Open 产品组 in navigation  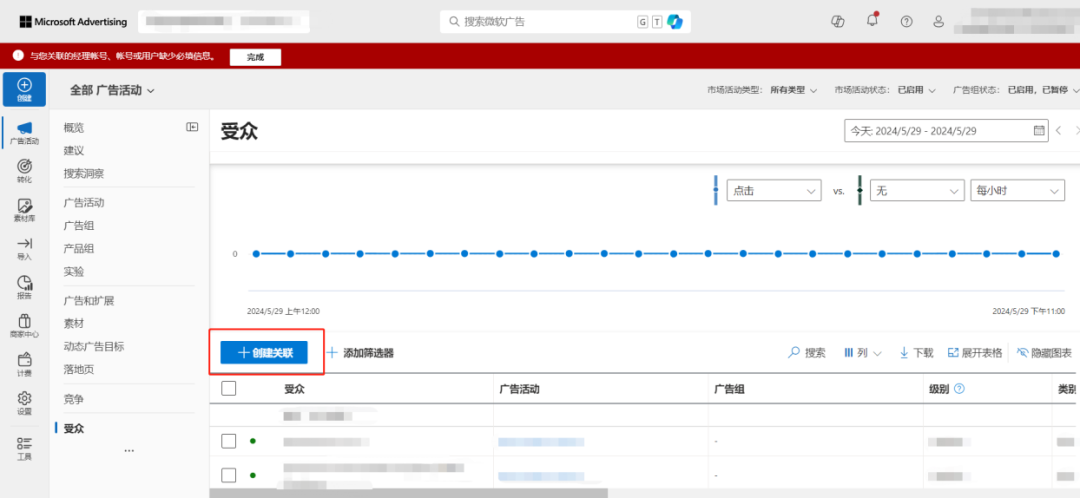79,248
